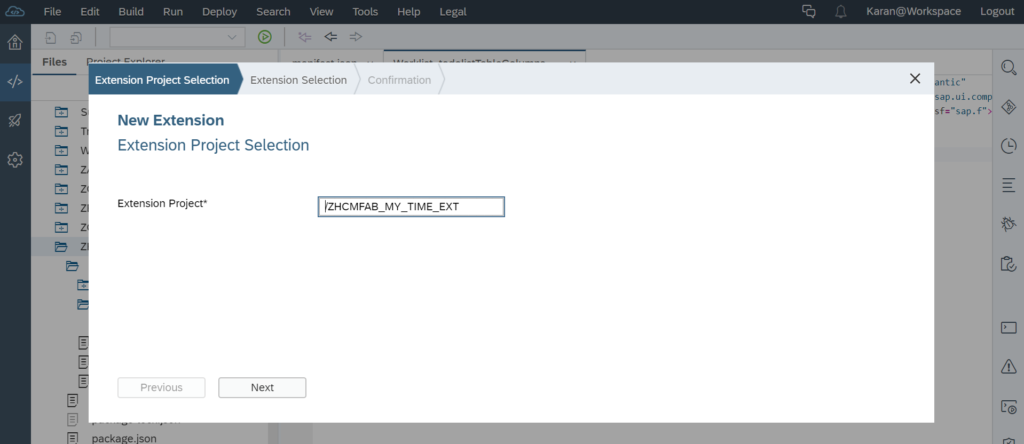Click Logout in the top bar
This screenshot has height=444, width=1024.
click(997, 11)
